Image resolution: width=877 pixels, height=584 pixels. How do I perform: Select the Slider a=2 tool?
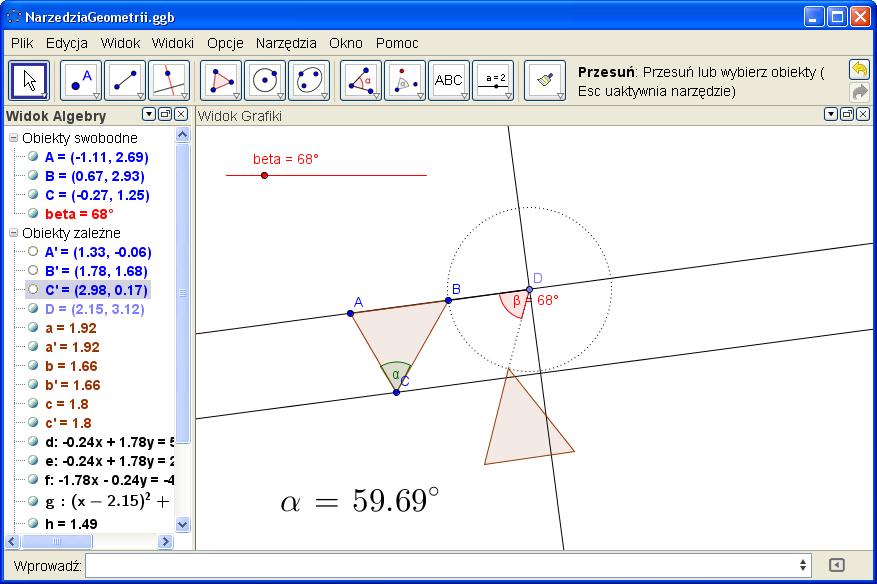tap(493, 81)
